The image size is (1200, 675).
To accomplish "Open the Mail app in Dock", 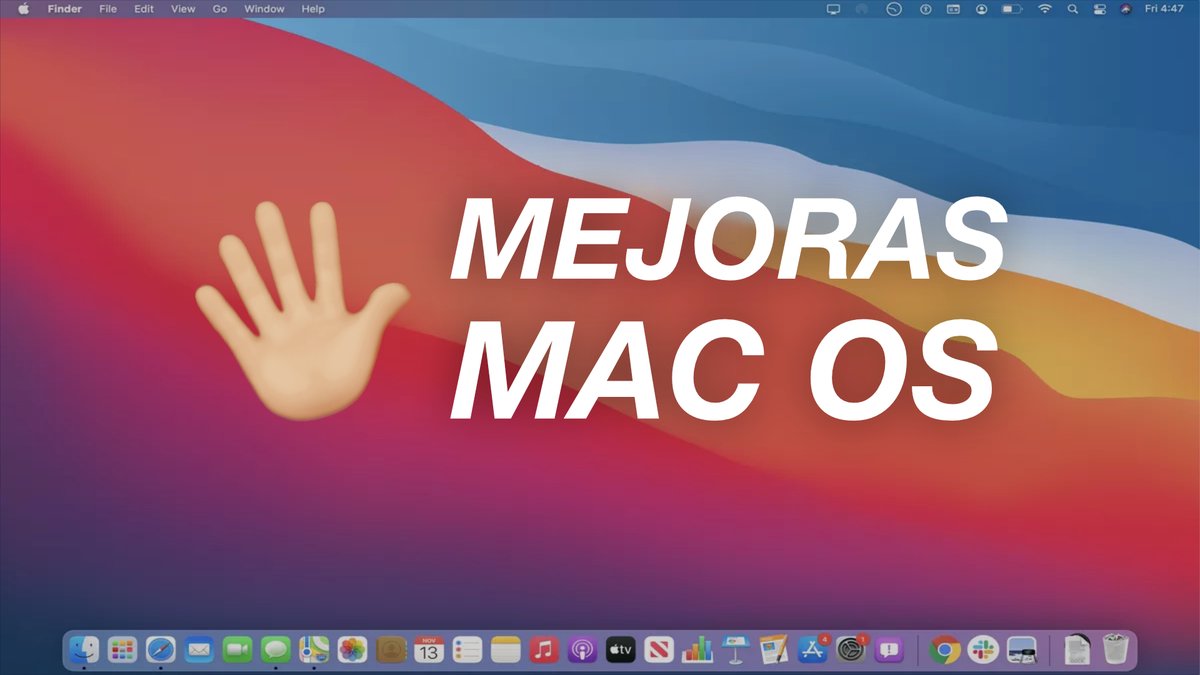I will pyautogui.click(x=199, y=650).
